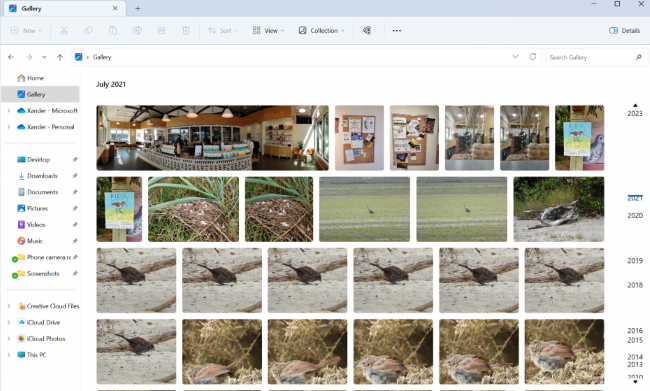This screenshot has width=650, height=391.
Task: Open Pictures quick access folder
Action: tap(37, 209)
